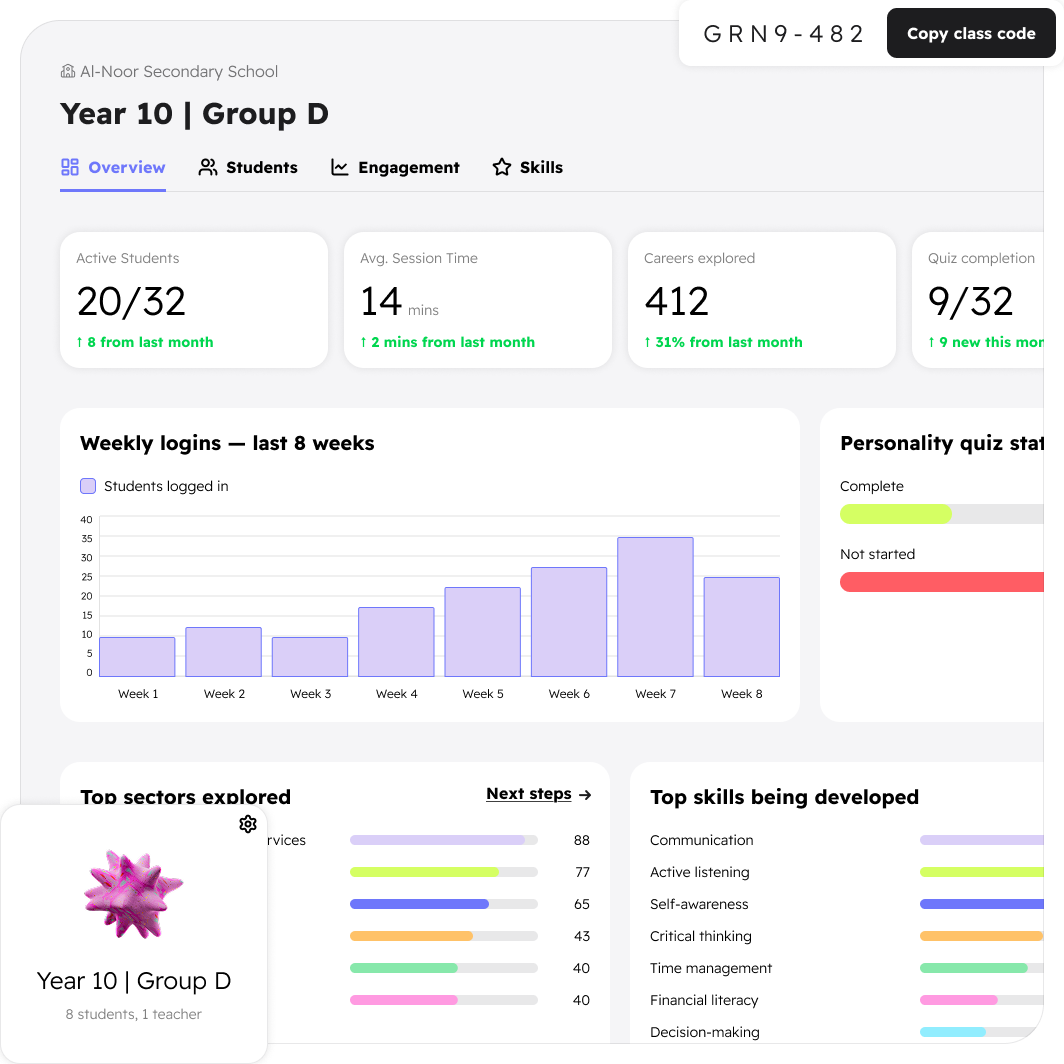Click the Week 1 bar
The height and width of the screenshot is (1064, 1064).
[137, 657]
